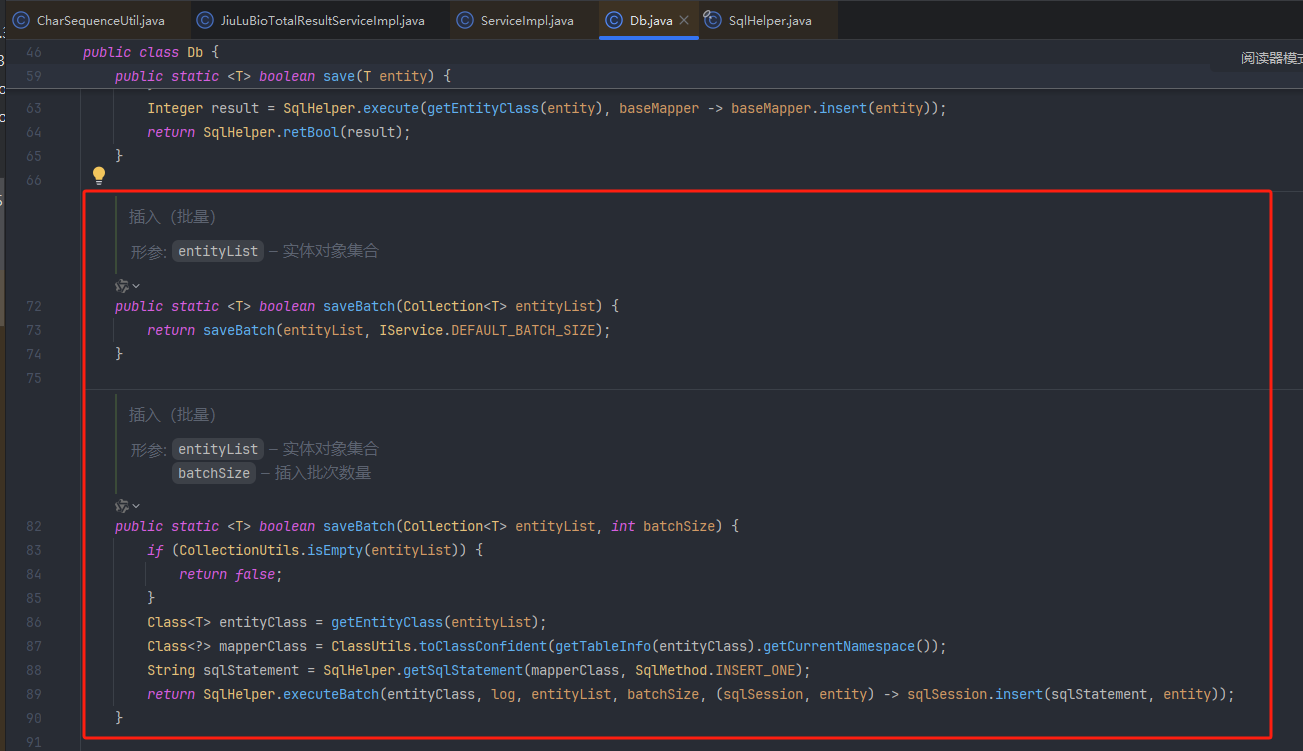
Task: Close the Db.java editor tab
Action: (684, 20)
